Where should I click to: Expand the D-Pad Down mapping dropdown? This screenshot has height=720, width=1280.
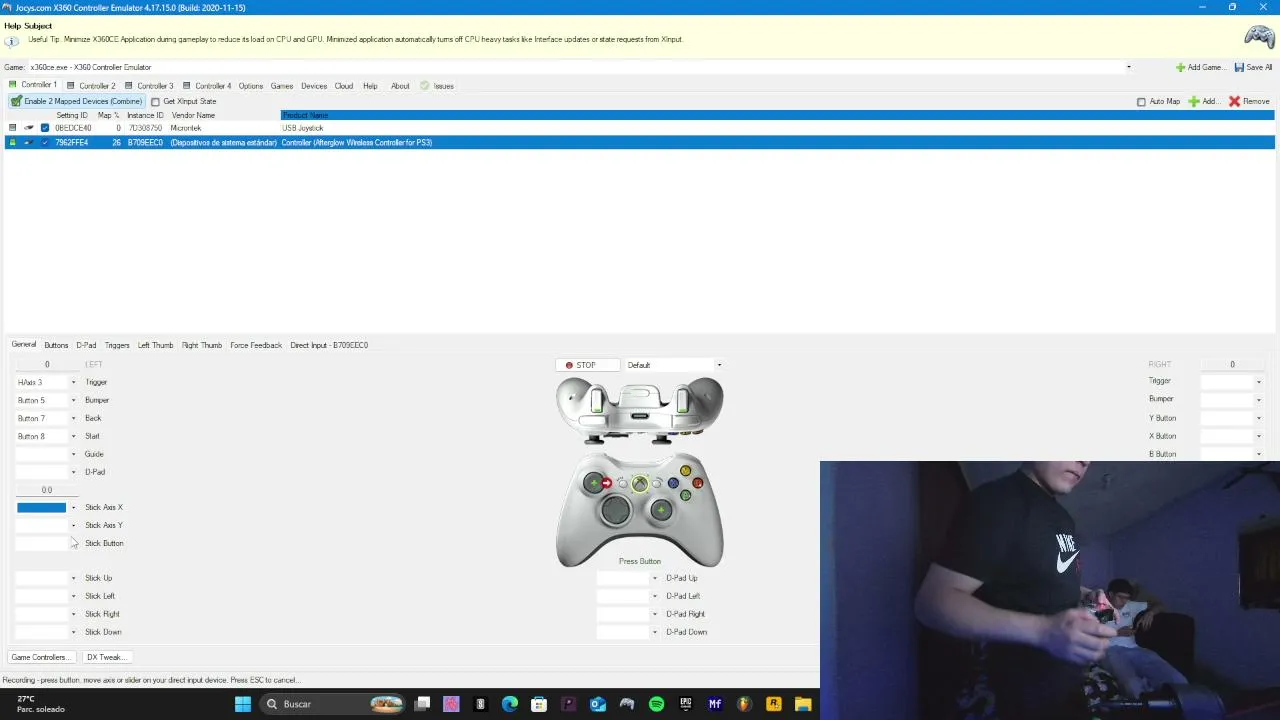(x=655, y=632)
